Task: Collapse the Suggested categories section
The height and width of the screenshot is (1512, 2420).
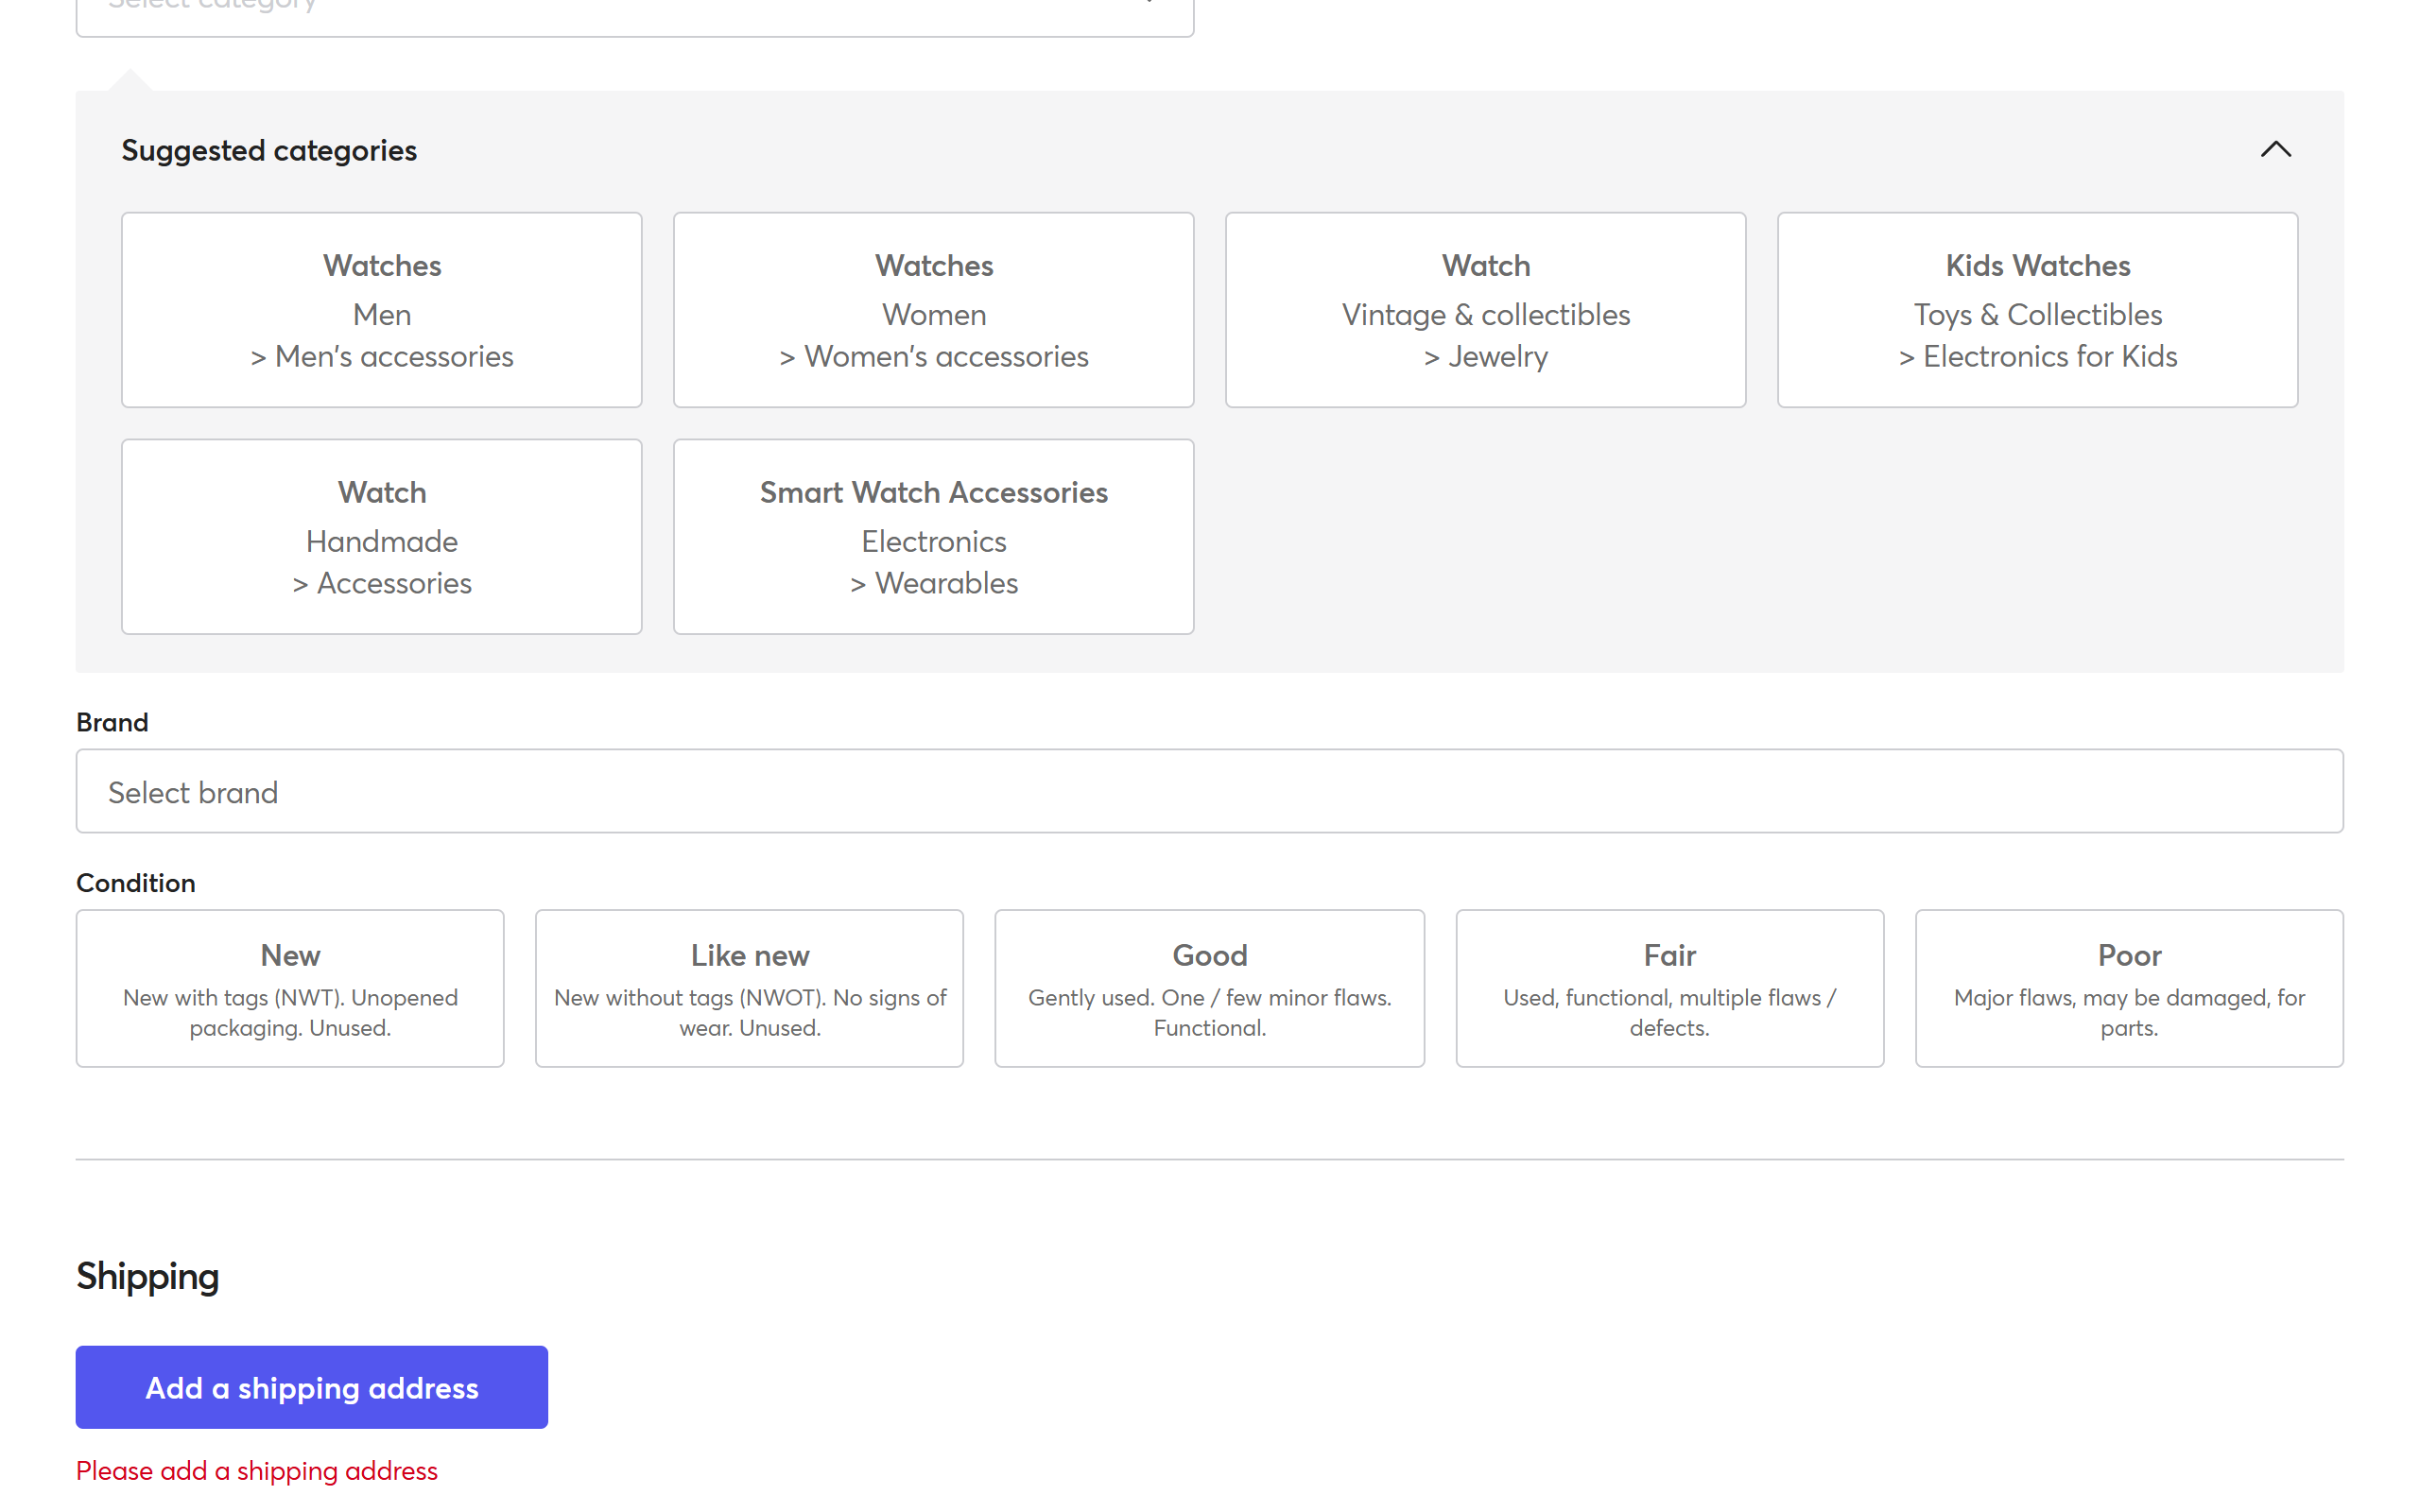Action: 2275,150
